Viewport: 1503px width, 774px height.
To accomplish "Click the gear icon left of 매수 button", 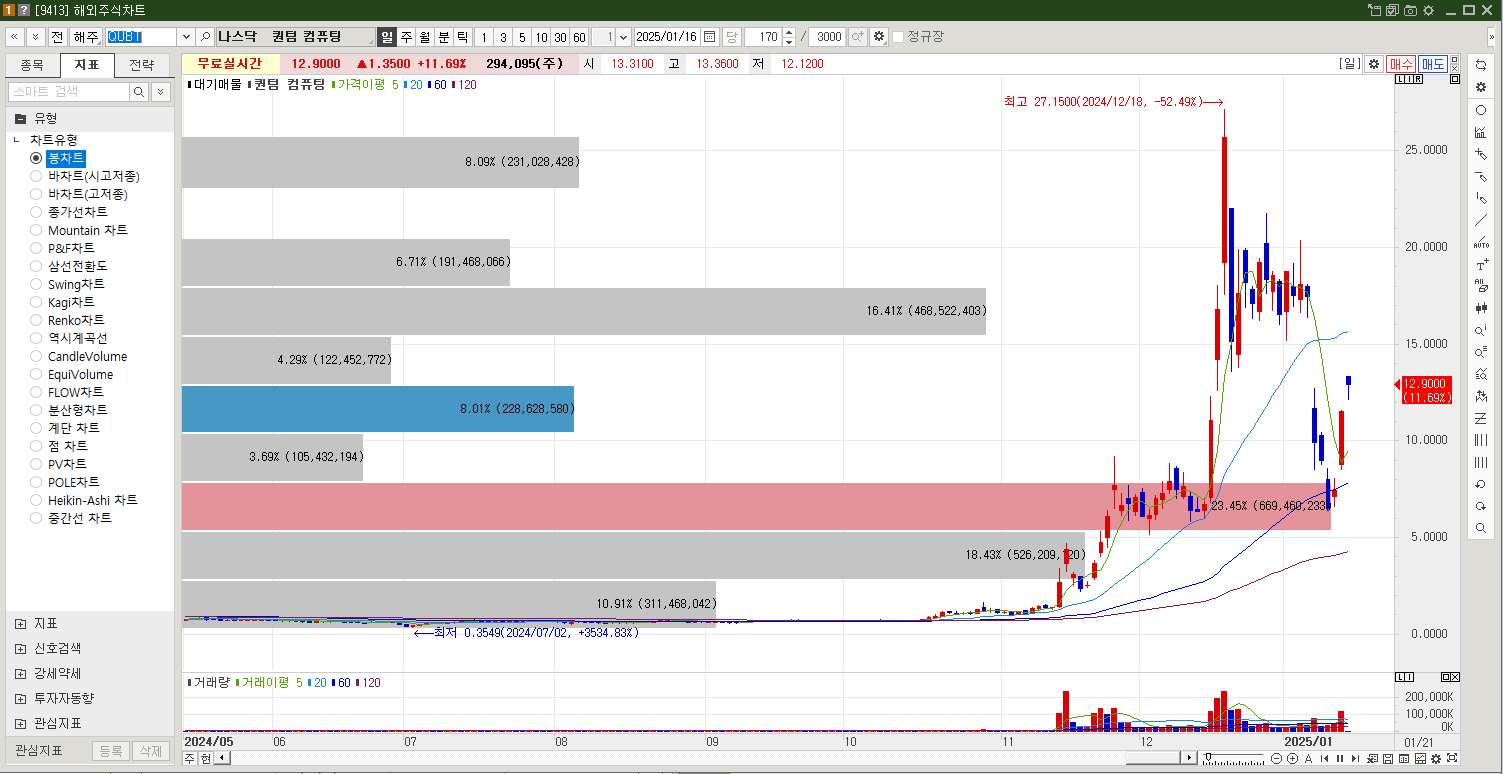I will pyautogui.click(x=1374, y=64).
